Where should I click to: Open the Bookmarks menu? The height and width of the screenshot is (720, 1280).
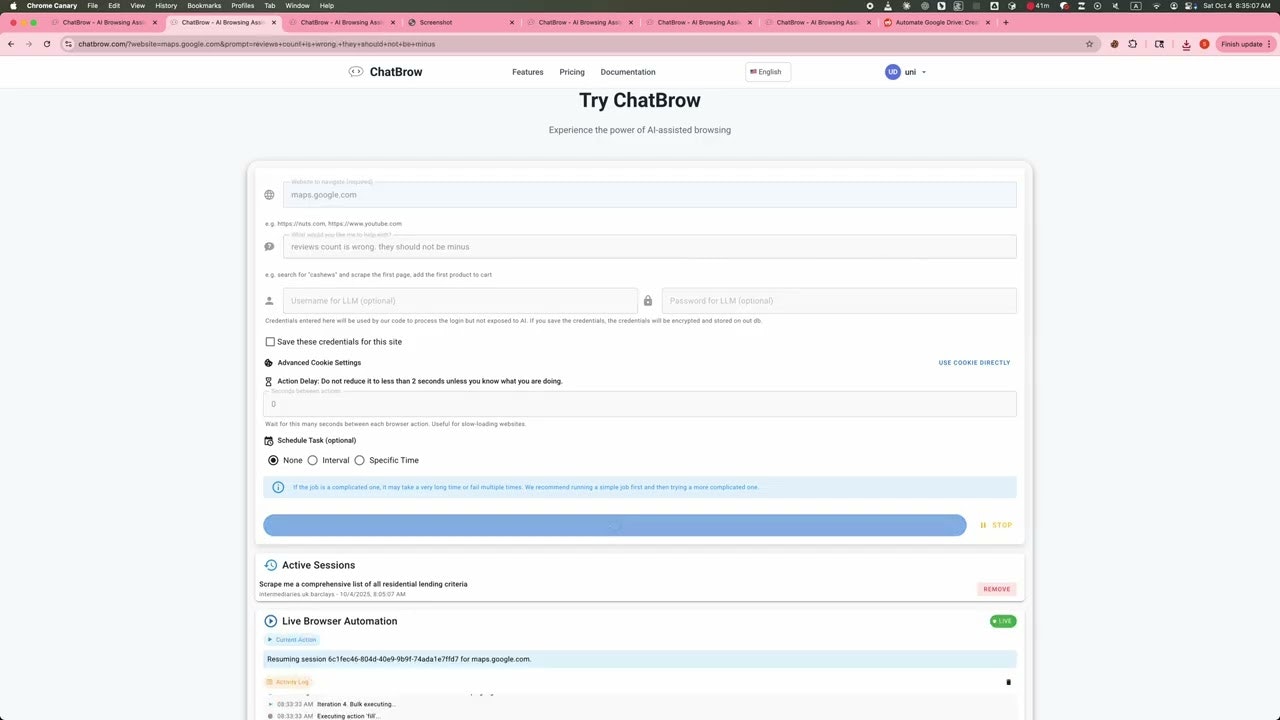[204, 6]
